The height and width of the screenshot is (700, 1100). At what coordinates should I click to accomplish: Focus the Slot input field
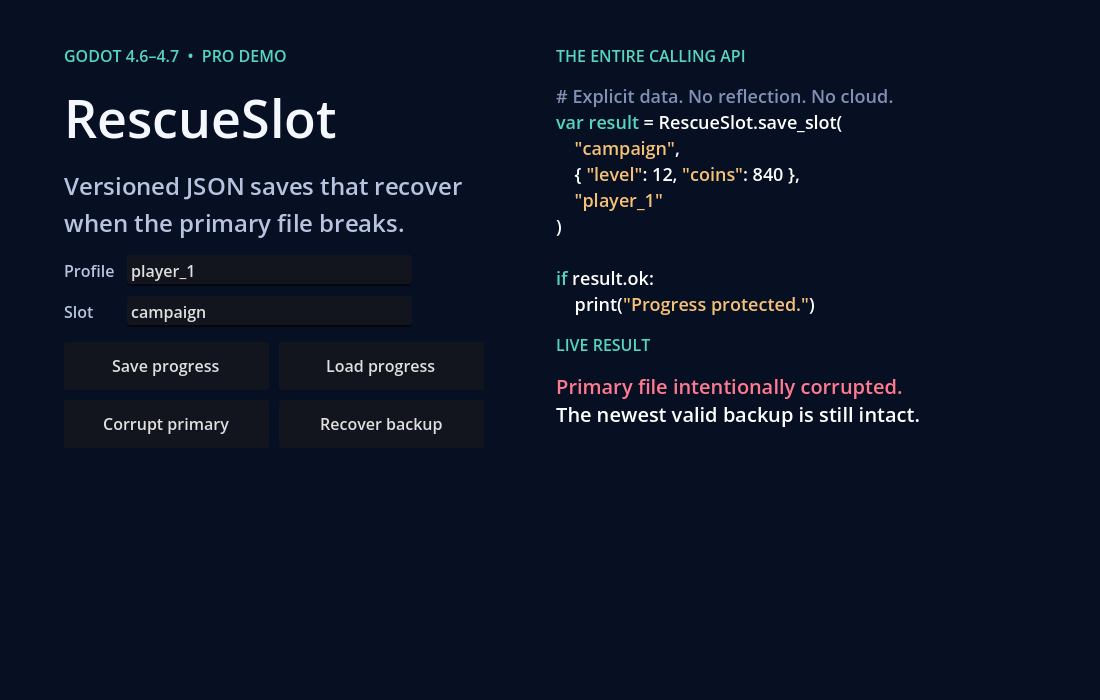point(269,311)
